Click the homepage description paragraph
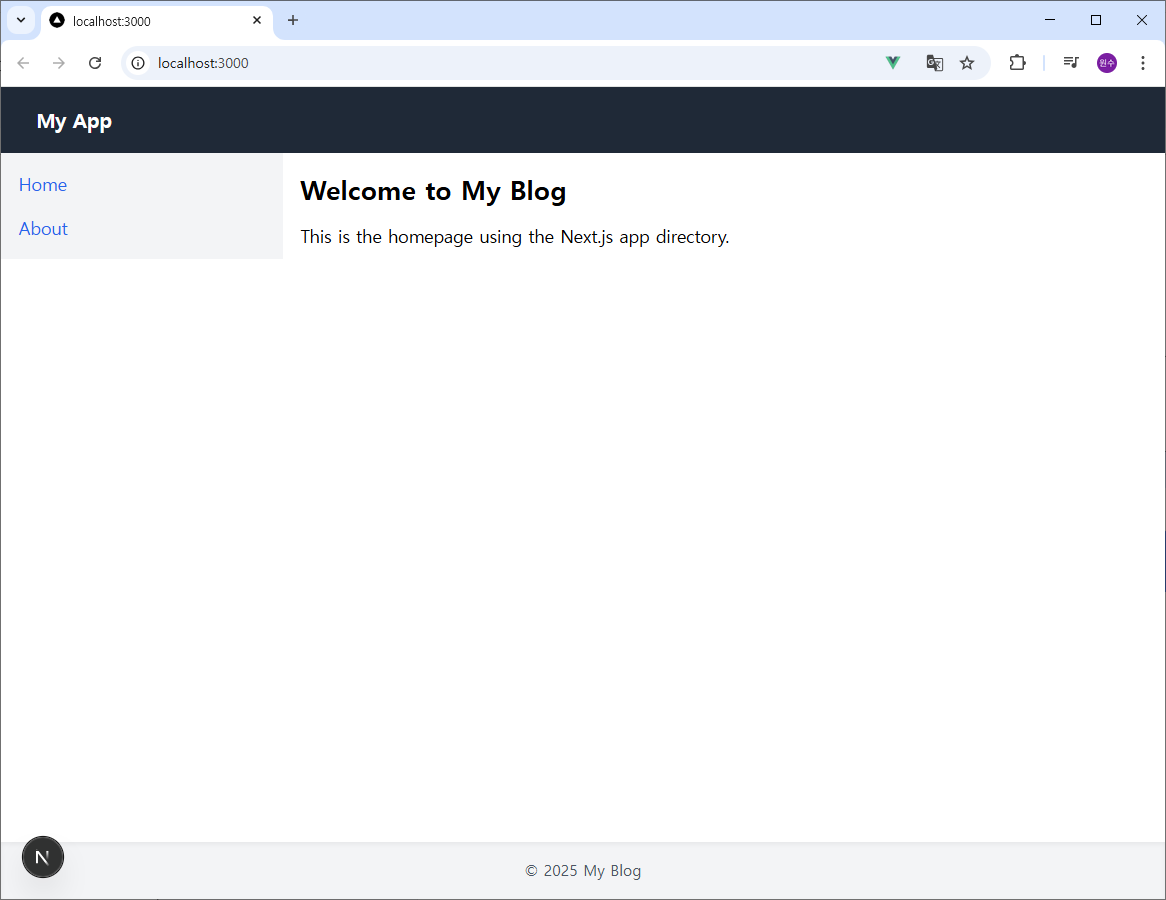1166x900 pixels. tap(515, 237)
